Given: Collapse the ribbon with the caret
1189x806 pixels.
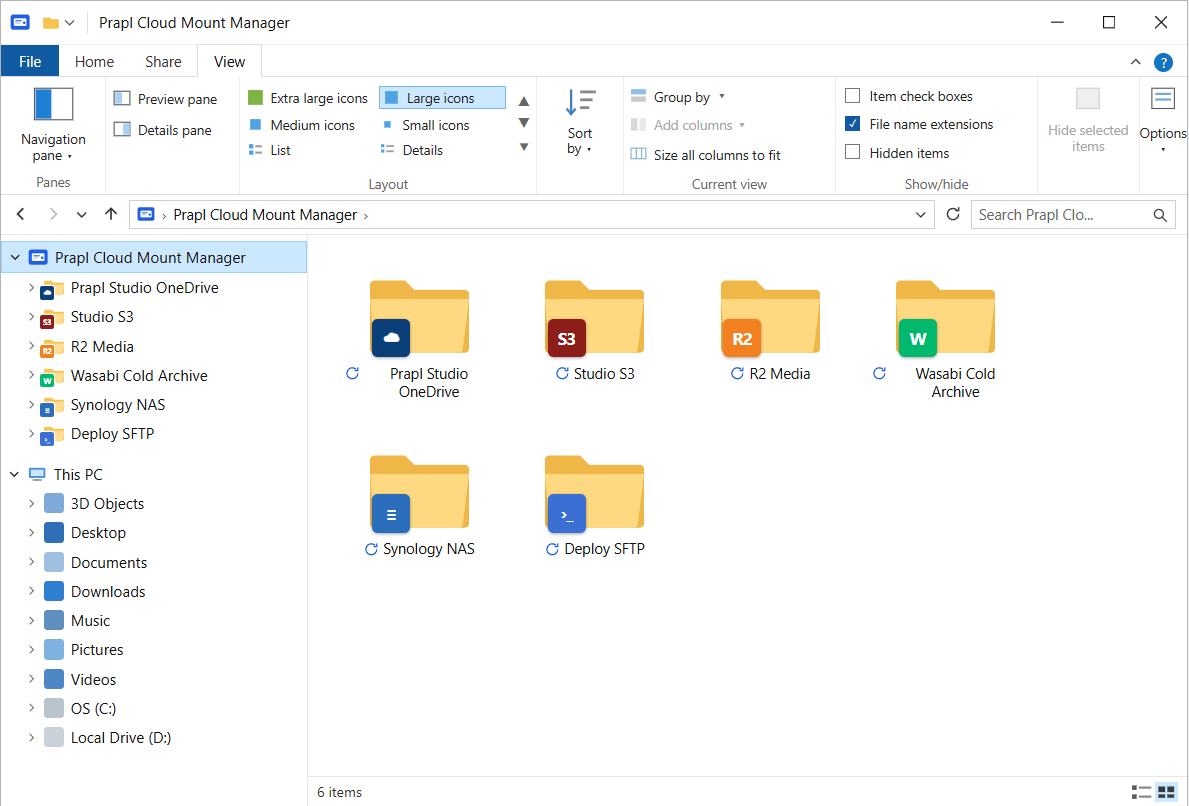Looking at the screenshot, I should coord(1135,62).
